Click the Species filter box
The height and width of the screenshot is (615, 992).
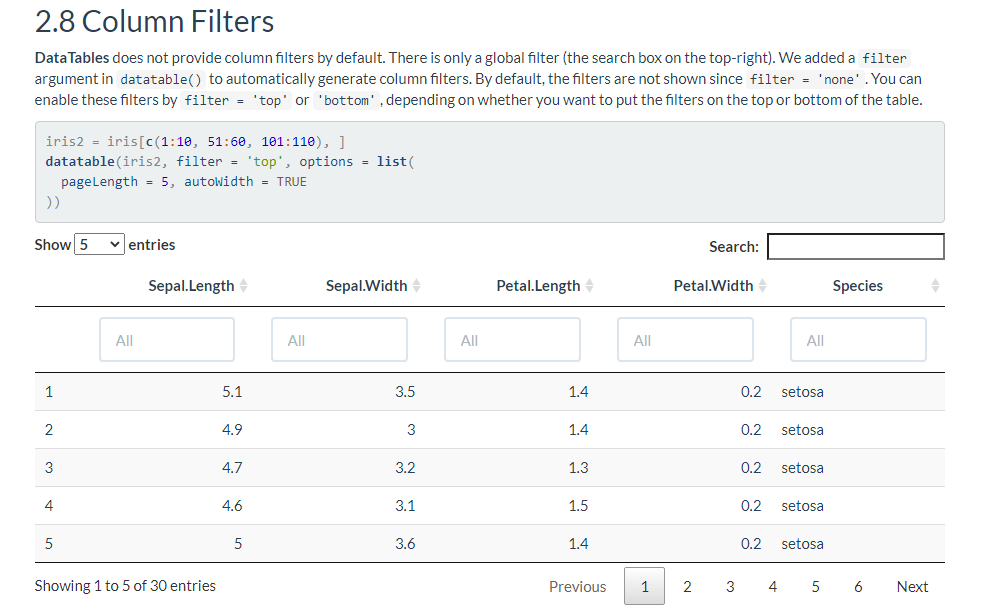click(x=859, y=340)
